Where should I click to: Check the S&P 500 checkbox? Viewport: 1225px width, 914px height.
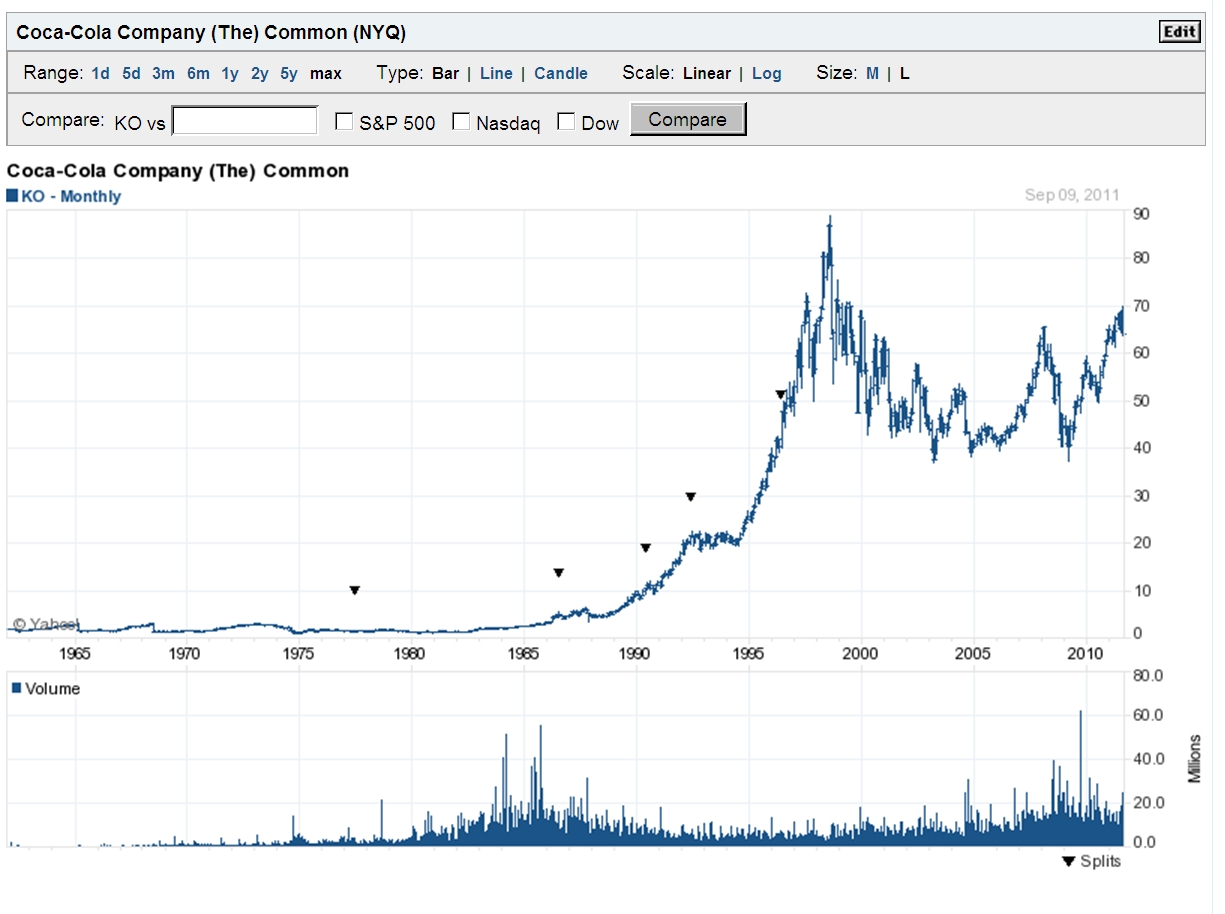pyautogui.click(x=344, y=121)
